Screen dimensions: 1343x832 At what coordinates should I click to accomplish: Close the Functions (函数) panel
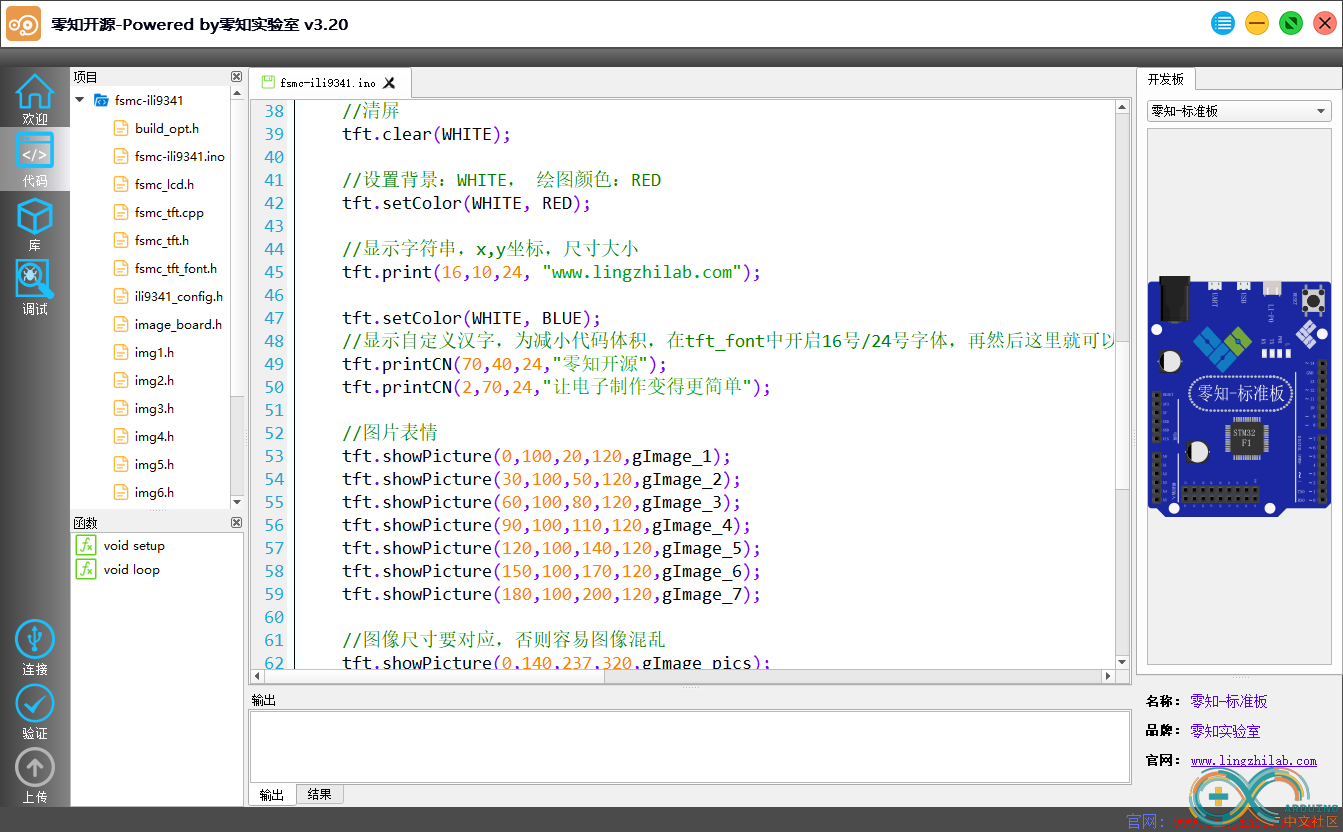pyautogui.click(x=236, y=523)
